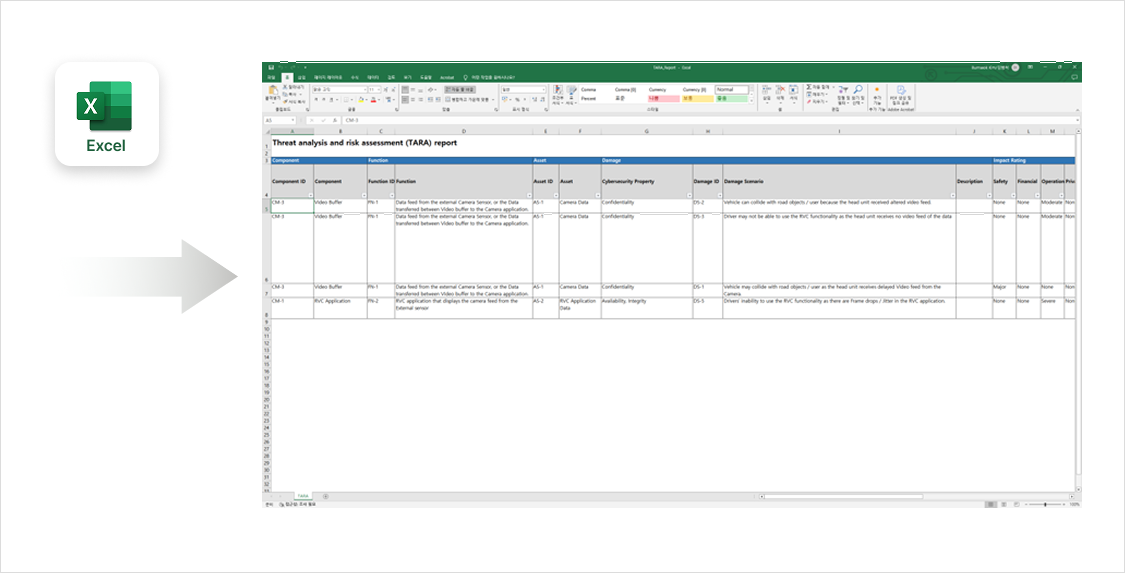Select the TARA sheet tab
The image size is (1125, 573).
(302, 496)
